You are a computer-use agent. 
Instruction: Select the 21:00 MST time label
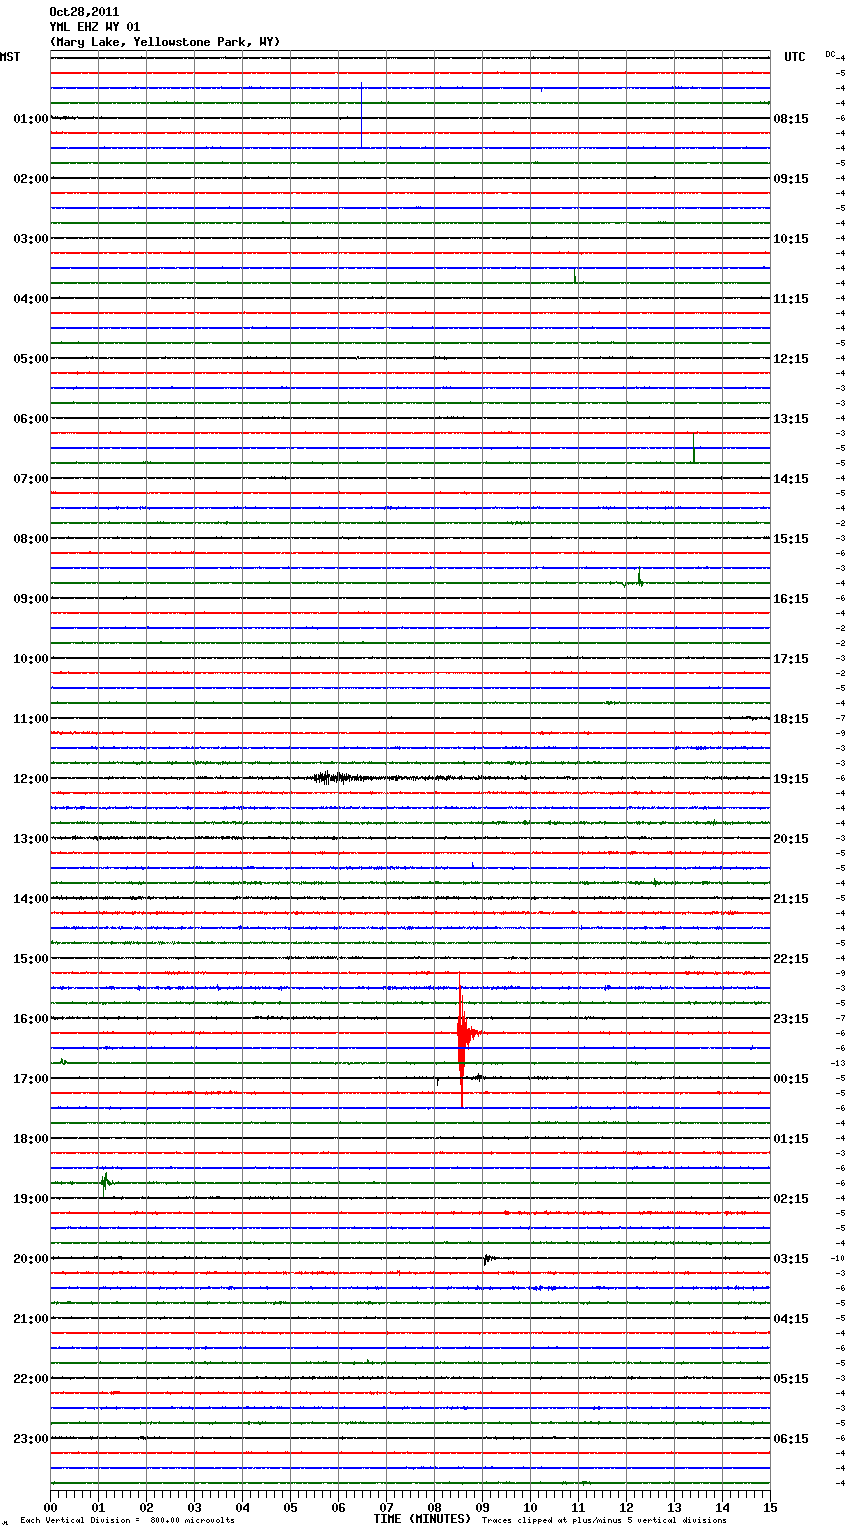click(31, 1319)
